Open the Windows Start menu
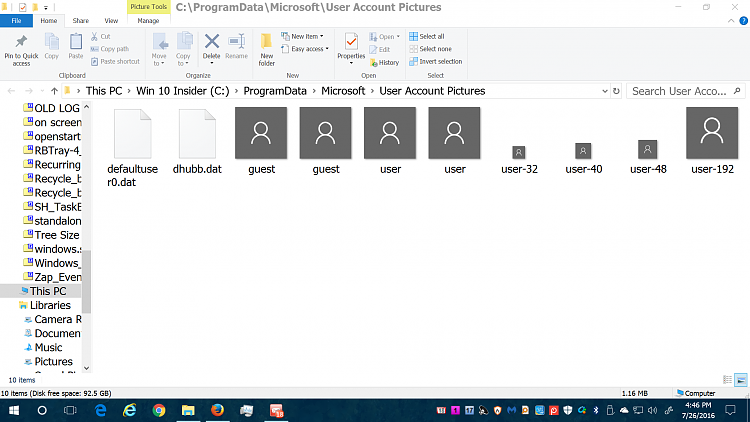This screenshot has height=422, width=750. click(14, 411)
